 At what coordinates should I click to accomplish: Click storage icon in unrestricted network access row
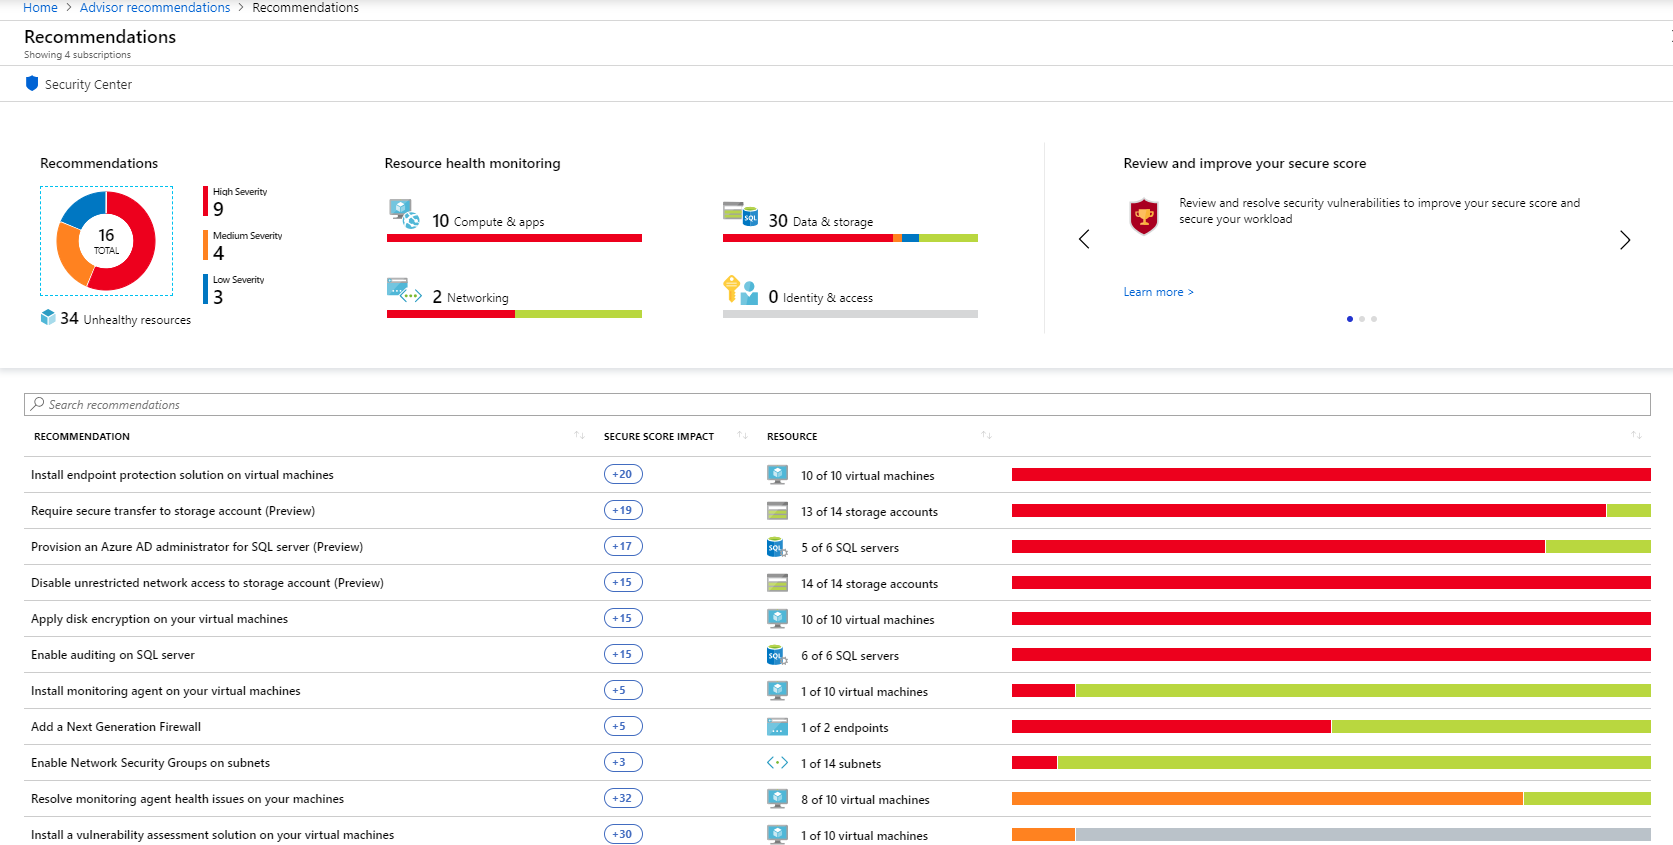(x=777, y=583)
